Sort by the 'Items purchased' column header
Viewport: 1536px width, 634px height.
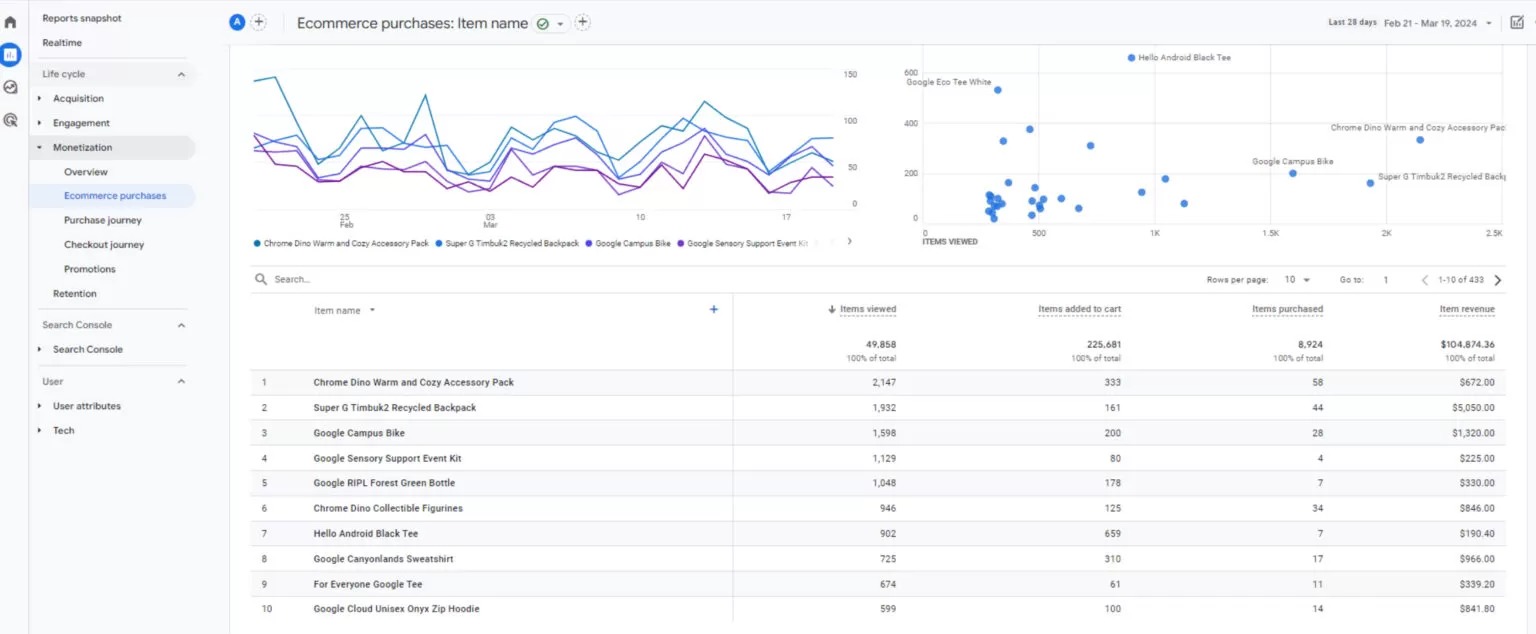[1287, 309]
